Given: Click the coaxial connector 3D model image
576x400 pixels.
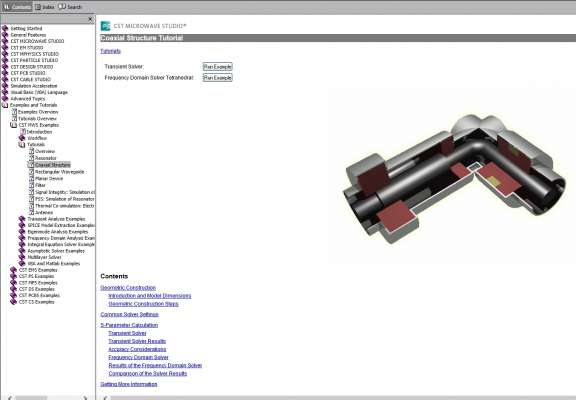Looking at the screenshot, I should [454, 178].
